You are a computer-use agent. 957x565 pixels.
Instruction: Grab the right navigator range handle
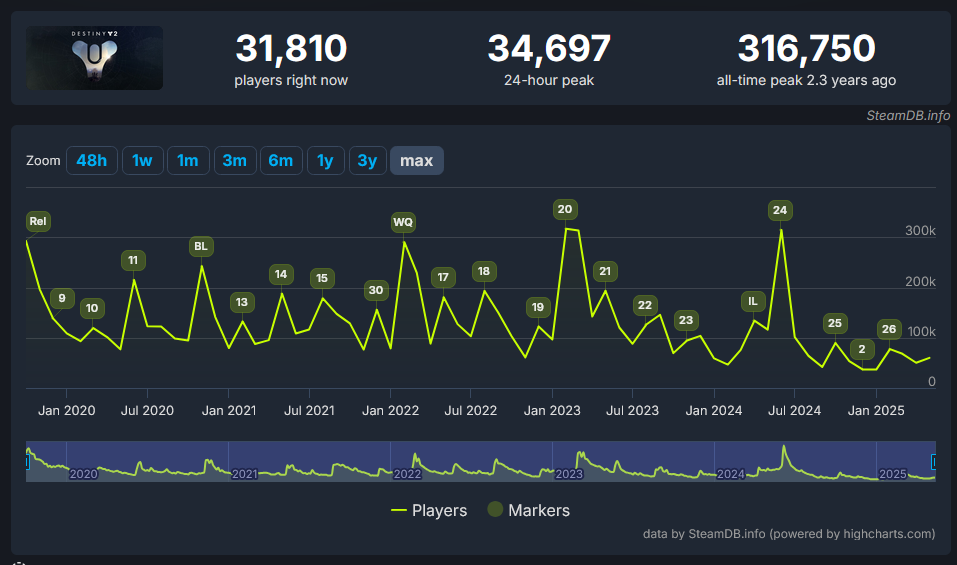933,461
